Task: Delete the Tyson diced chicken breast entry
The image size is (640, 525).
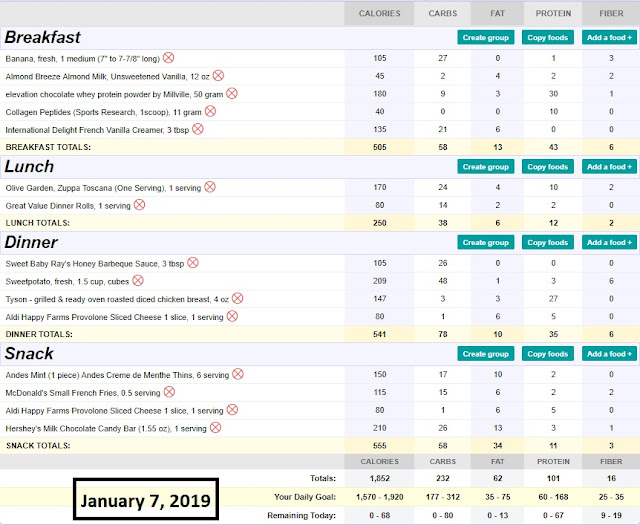Action: [238, 298]
